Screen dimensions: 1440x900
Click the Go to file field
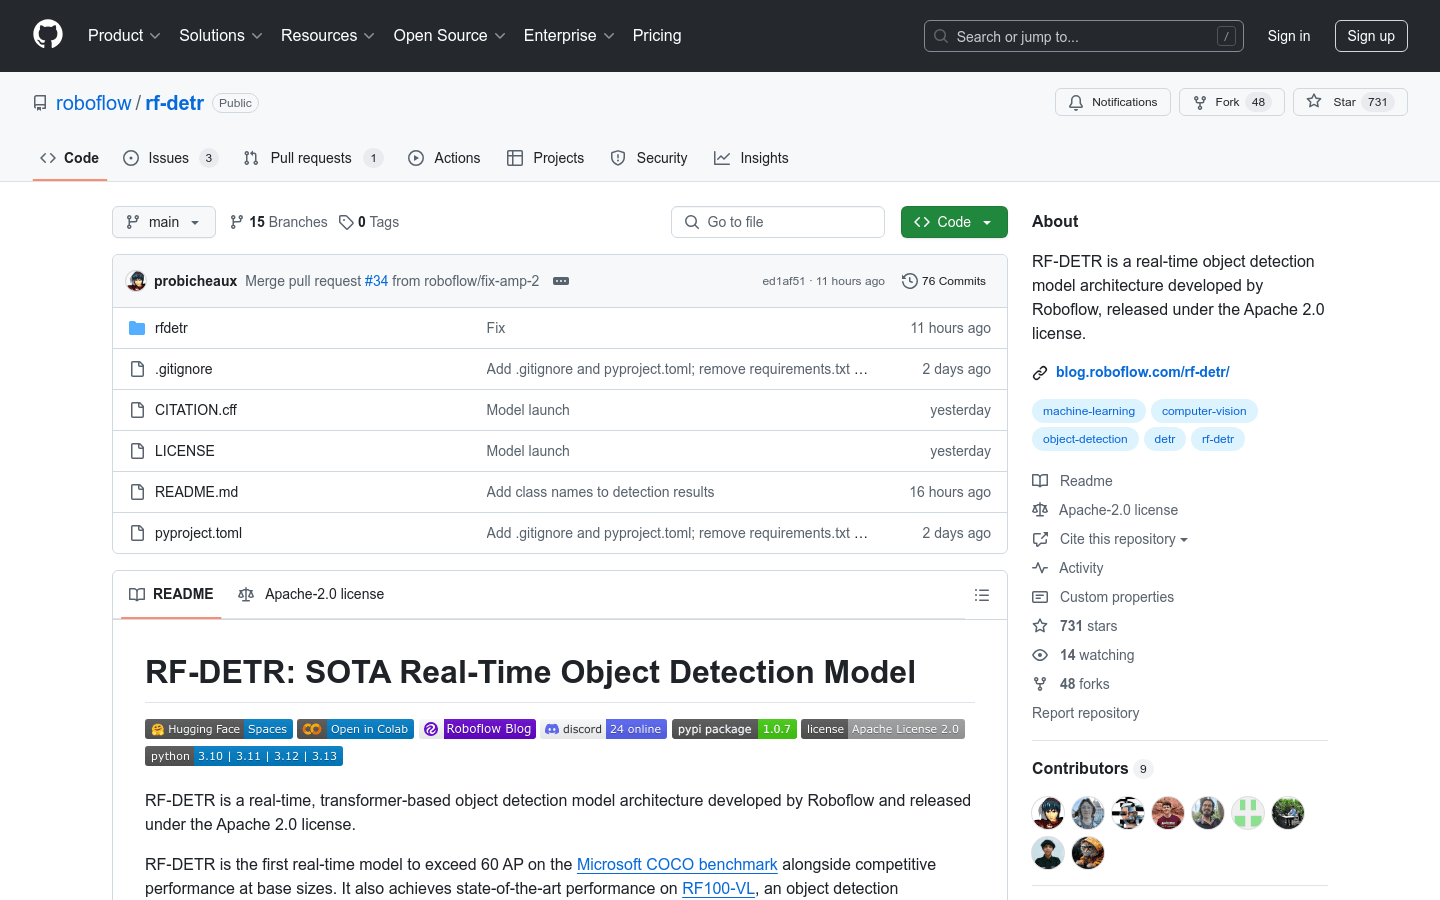click(778, 222)
